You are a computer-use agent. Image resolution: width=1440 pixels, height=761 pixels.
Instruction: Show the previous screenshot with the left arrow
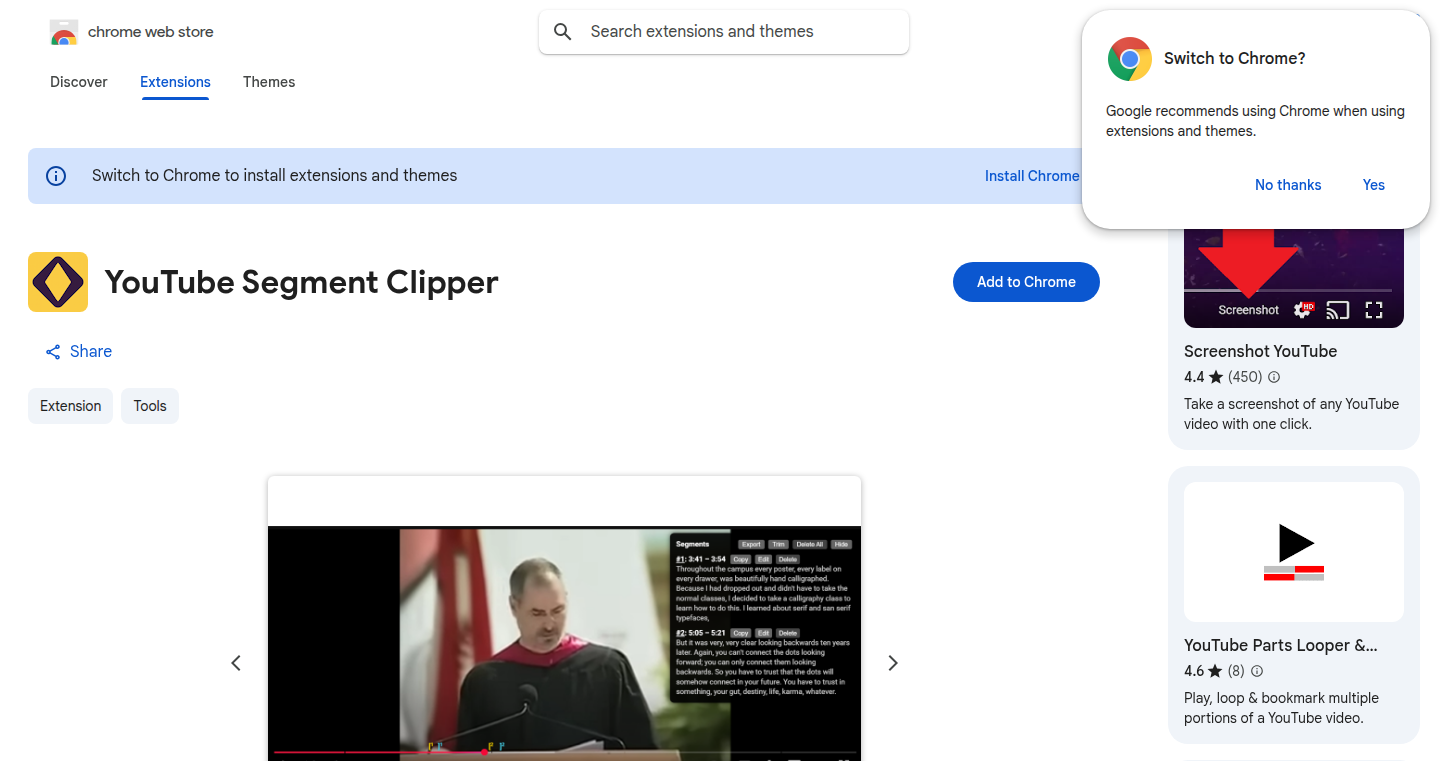click(236, 663)
